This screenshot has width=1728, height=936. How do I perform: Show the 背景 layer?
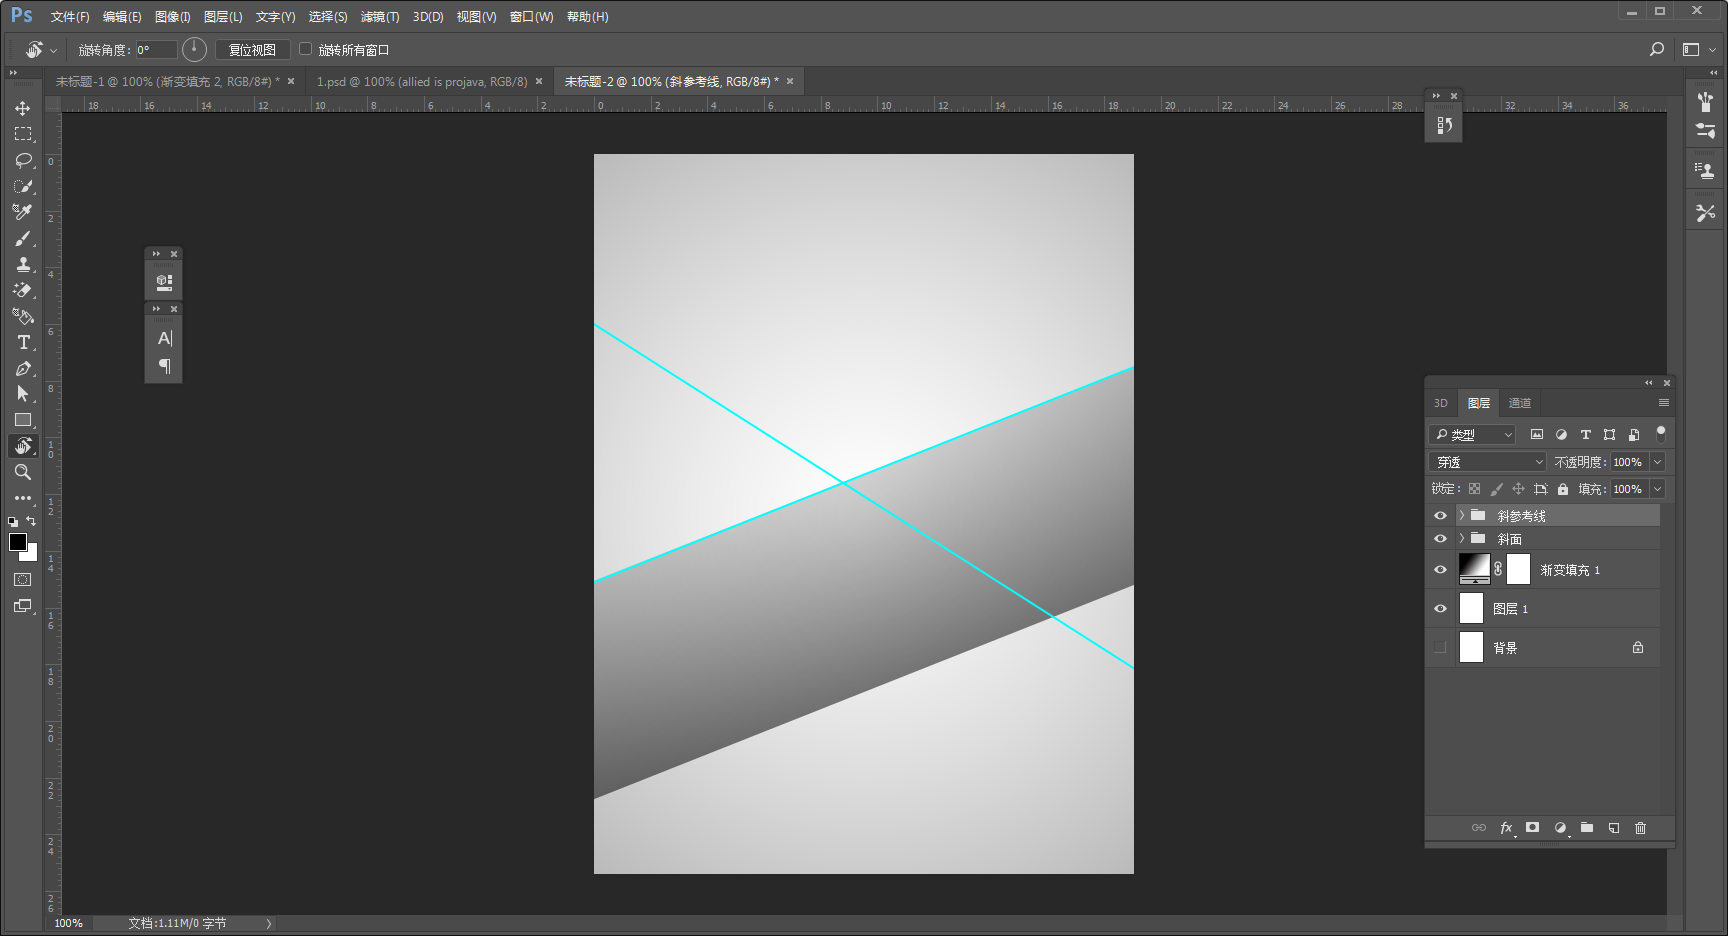point(1440,648)
